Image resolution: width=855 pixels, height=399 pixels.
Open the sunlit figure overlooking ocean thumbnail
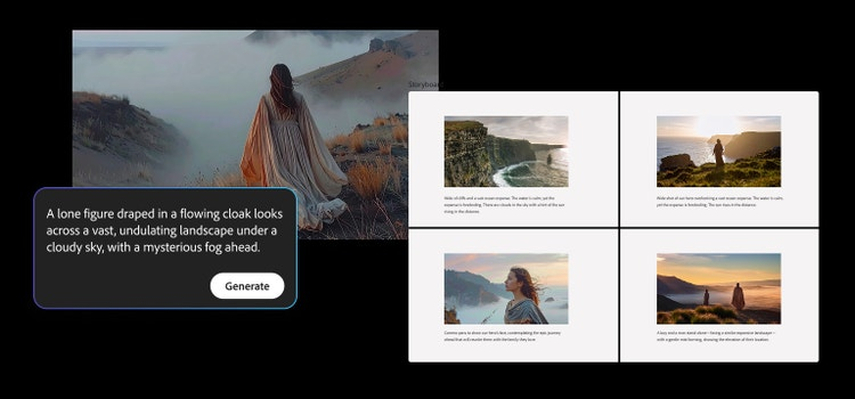(x=719, y=151)
